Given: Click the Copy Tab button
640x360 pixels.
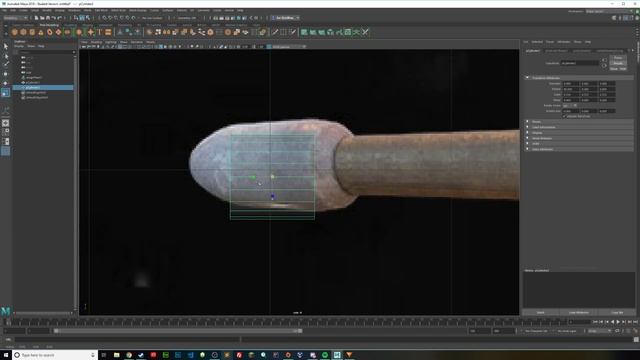Looking at the screenshot, I should coord(617,313).
